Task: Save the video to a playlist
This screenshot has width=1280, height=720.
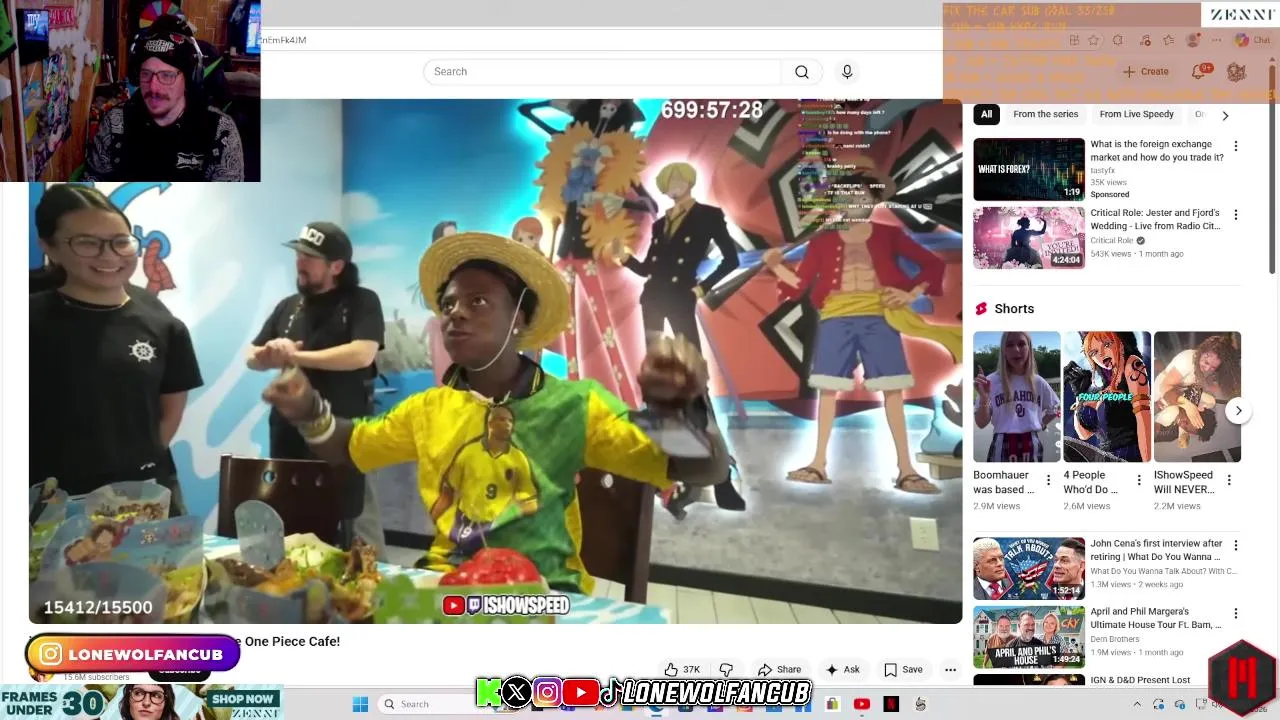Action: coord(903,670)
